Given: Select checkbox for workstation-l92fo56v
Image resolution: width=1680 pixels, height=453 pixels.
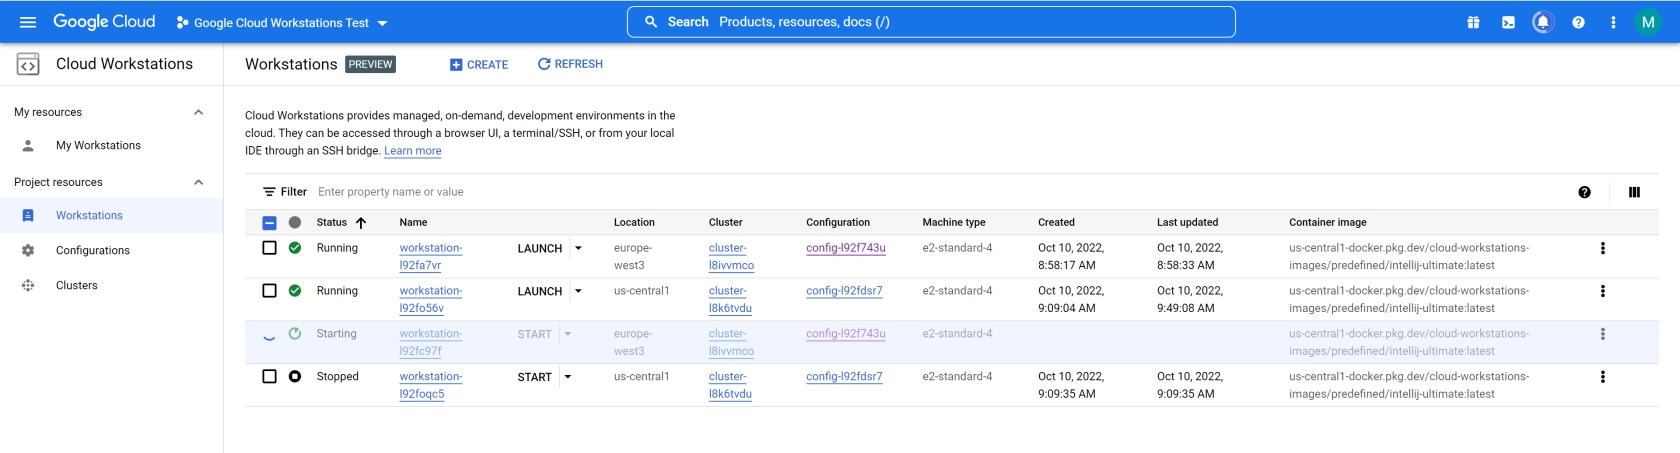Looking at the screenshot, I should pyautogui.click(x=269, y=291).
